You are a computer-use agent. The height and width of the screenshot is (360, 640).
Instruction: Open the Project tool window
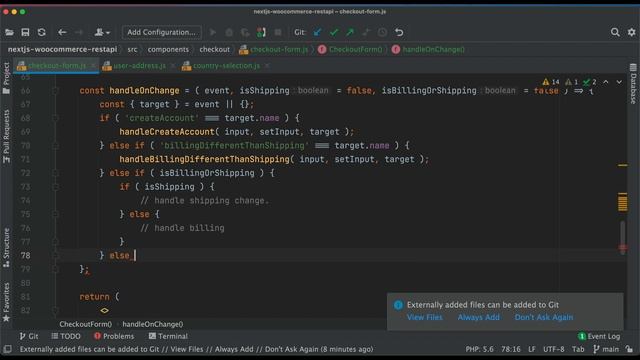[6, 78]
